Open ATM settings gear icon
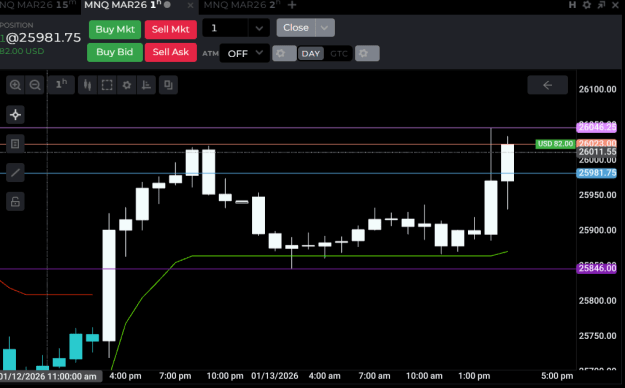 [284, 53]
